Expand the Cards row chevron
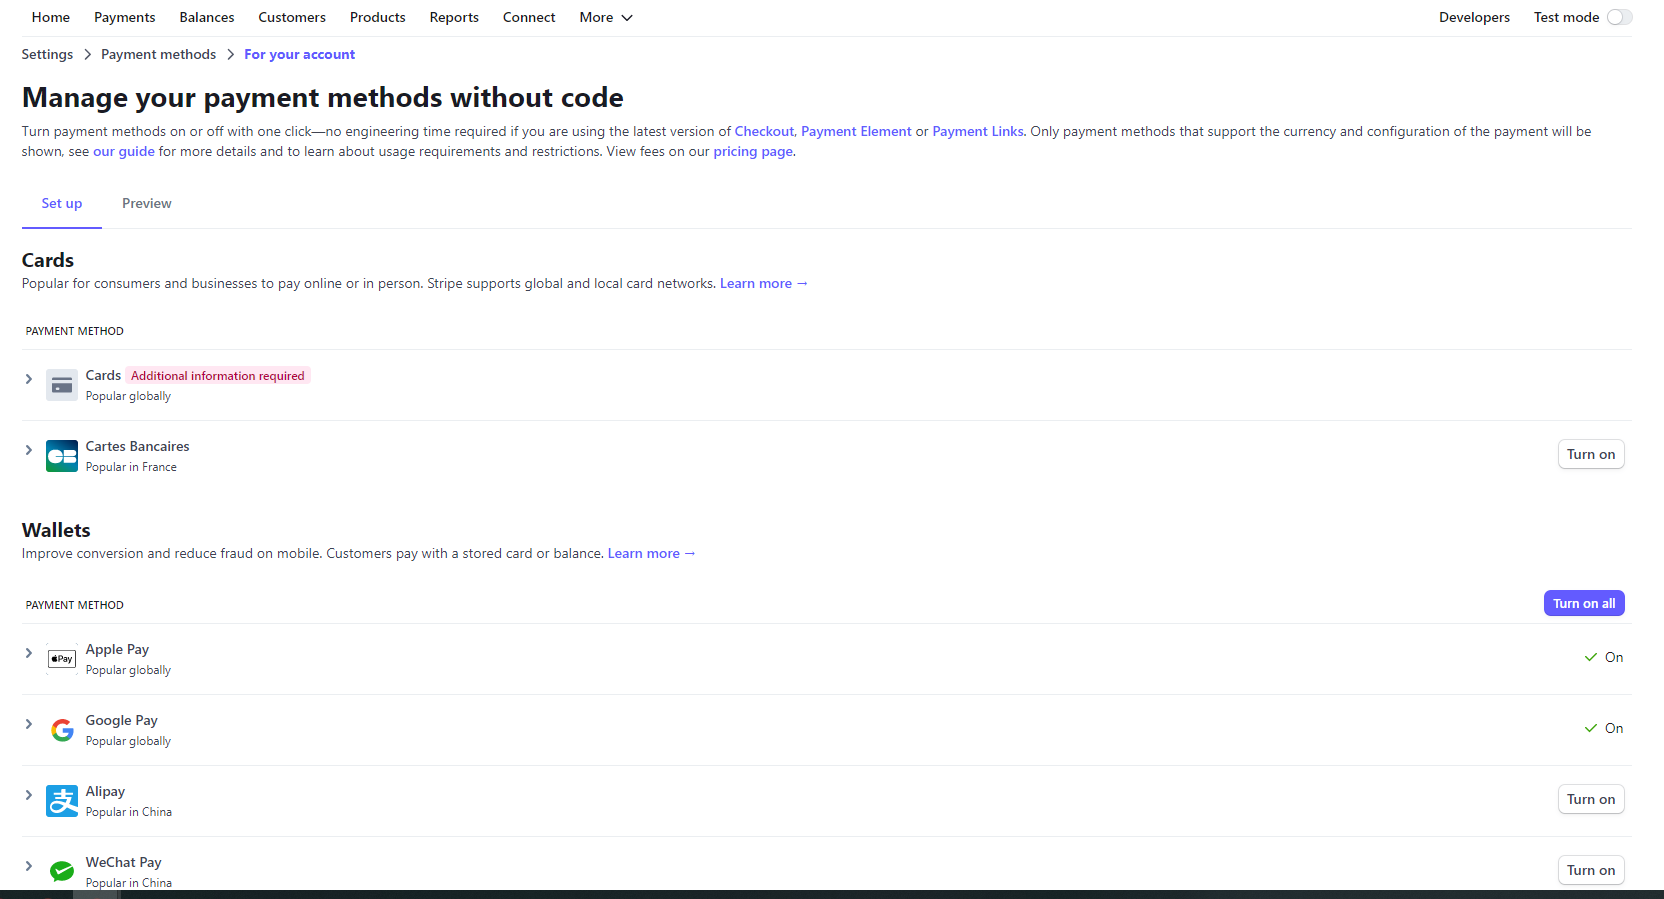Screen dimensions: 1664x899 29,379
